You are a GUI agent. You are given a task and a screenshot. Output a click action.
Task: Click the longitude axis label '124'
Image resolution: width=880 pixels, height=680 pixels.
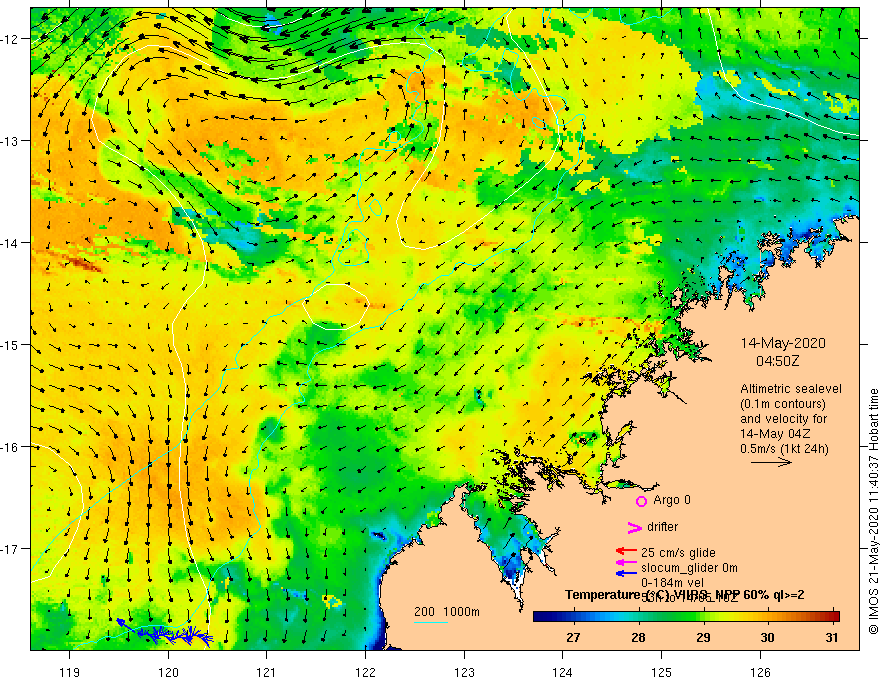coord(562,672)
